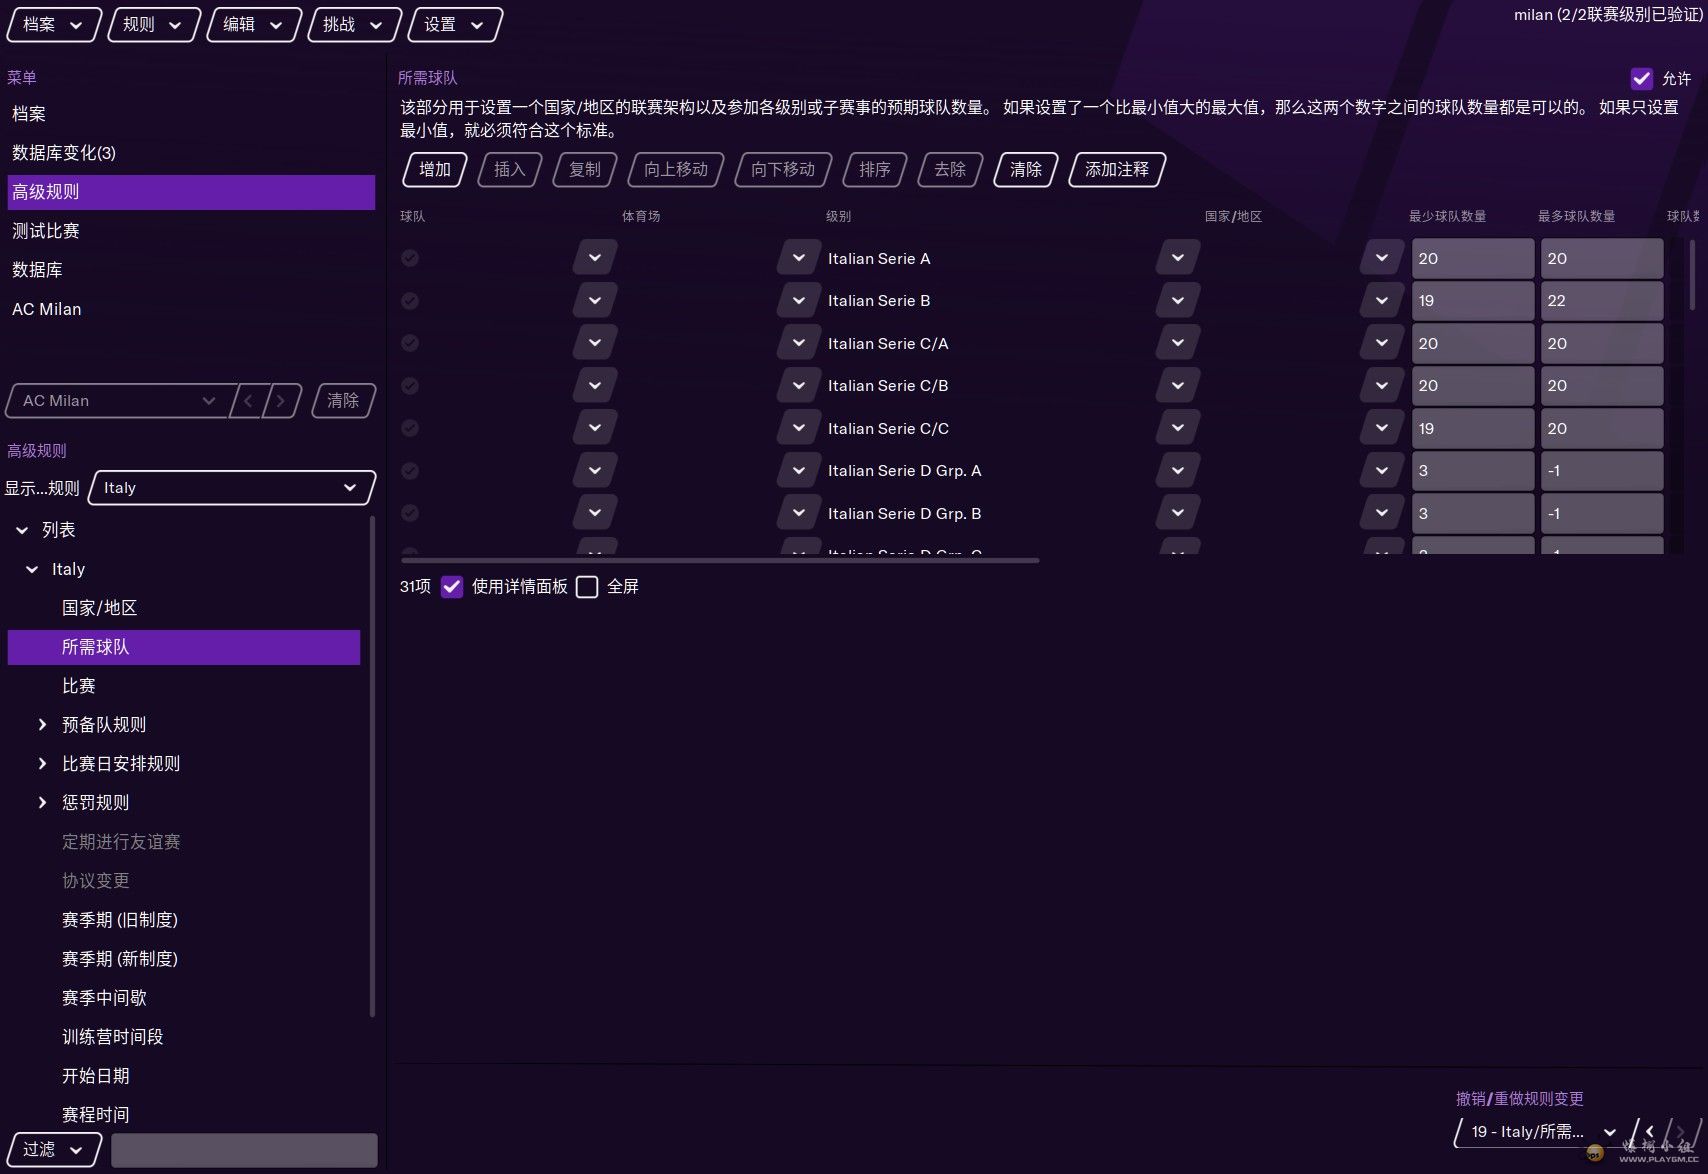Click the undo arrow in rule changes
Viewport: 1708px width, 1174px height.
(x=1649, y=1132)
